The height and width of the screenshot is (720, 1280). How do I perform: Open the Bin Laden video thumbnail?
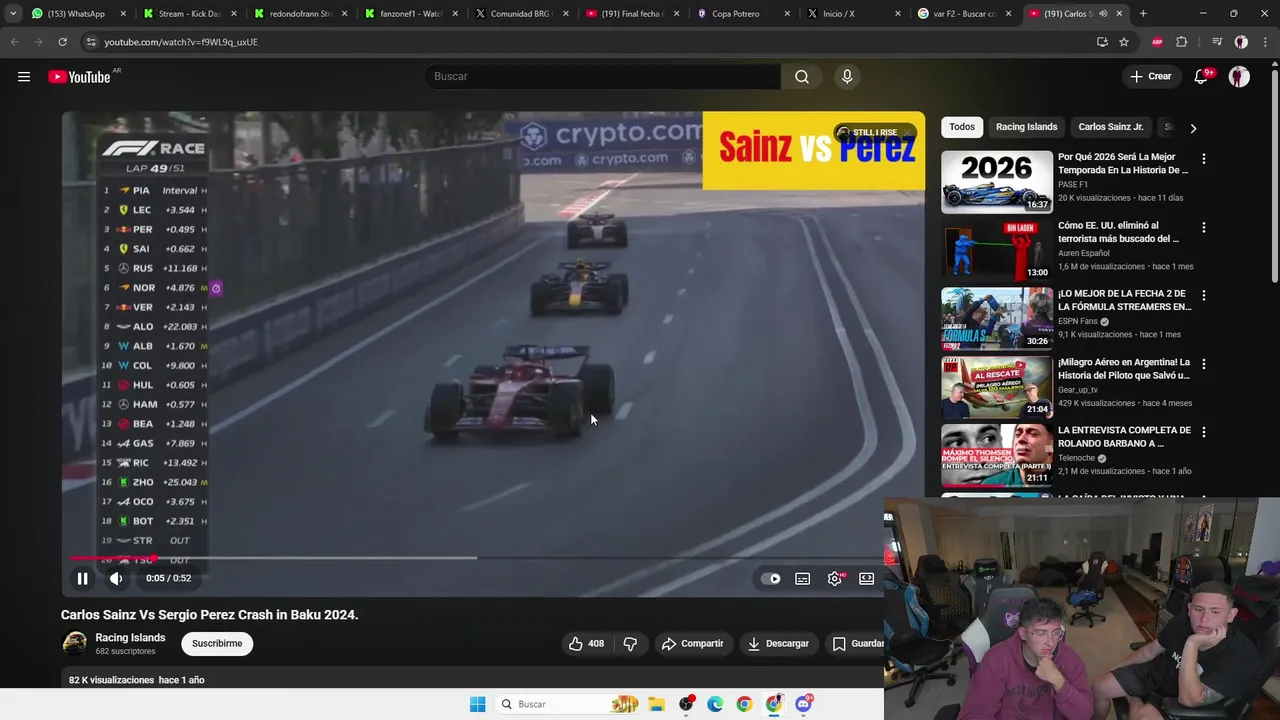tap(996, 250)
